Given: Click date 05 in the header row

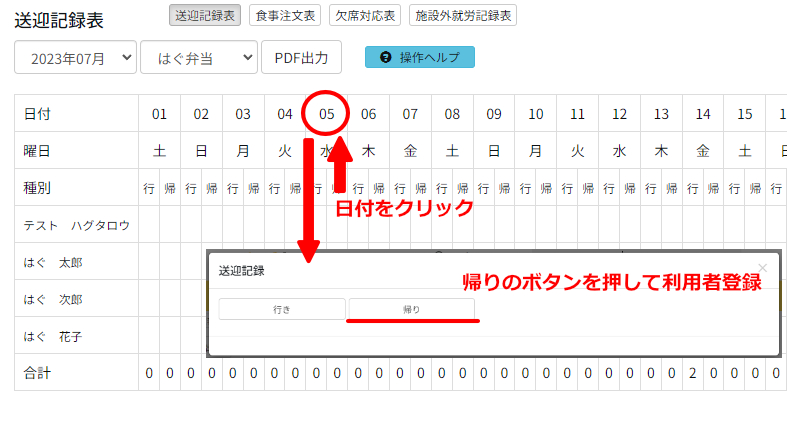Looking at the screenshot, I should pos(327,114).
